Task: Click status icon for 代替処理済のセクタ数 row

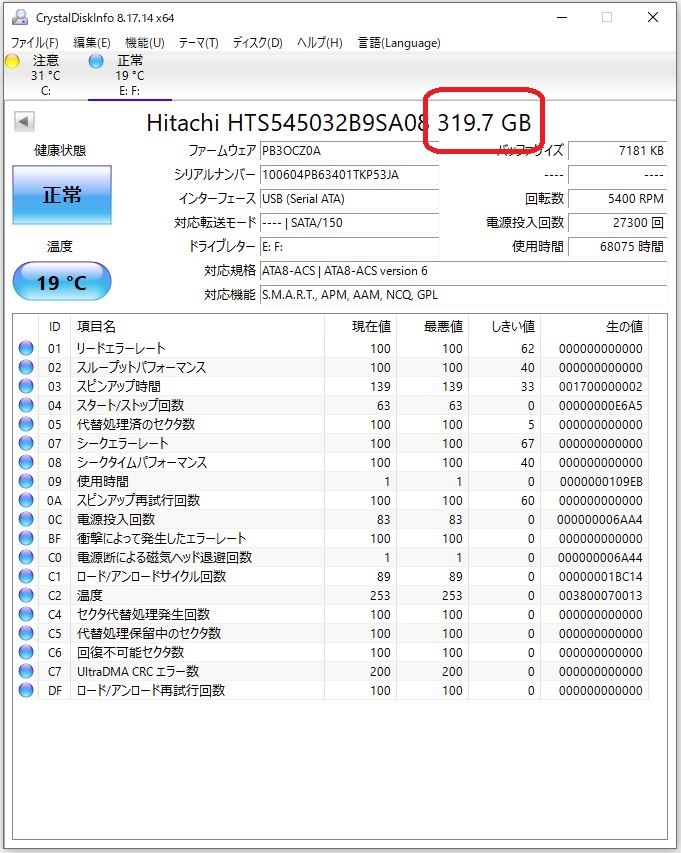Action: [26, 424]
